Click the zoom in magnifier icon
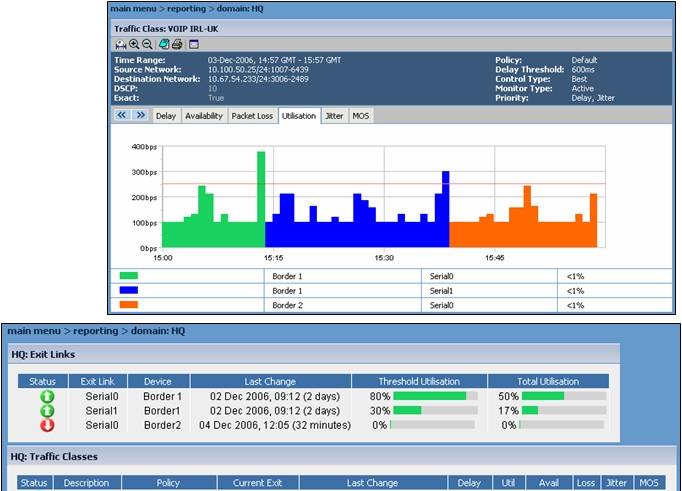This screenshot has width=682, height=491. tap(134, 44)
